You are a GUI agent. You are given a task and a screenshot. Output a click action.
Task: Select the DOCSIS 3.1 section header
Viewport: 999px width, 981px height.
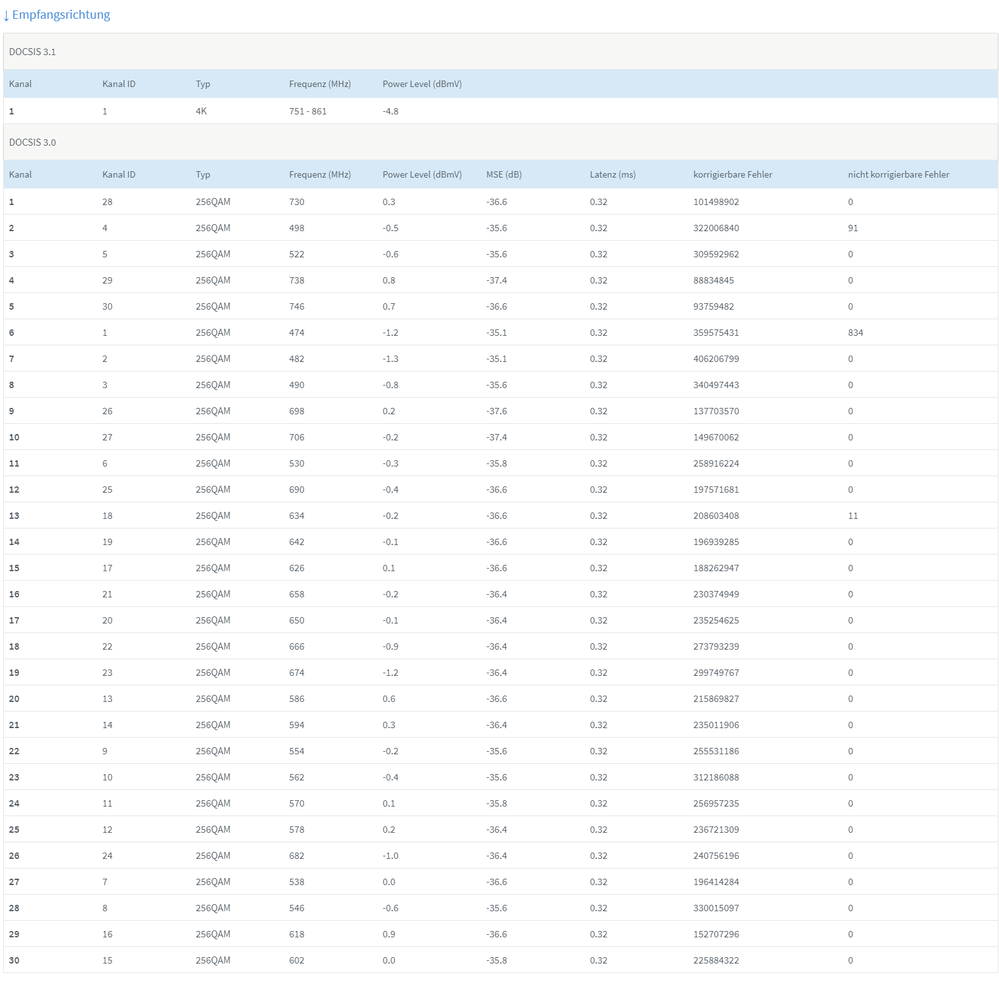point(32,51)
